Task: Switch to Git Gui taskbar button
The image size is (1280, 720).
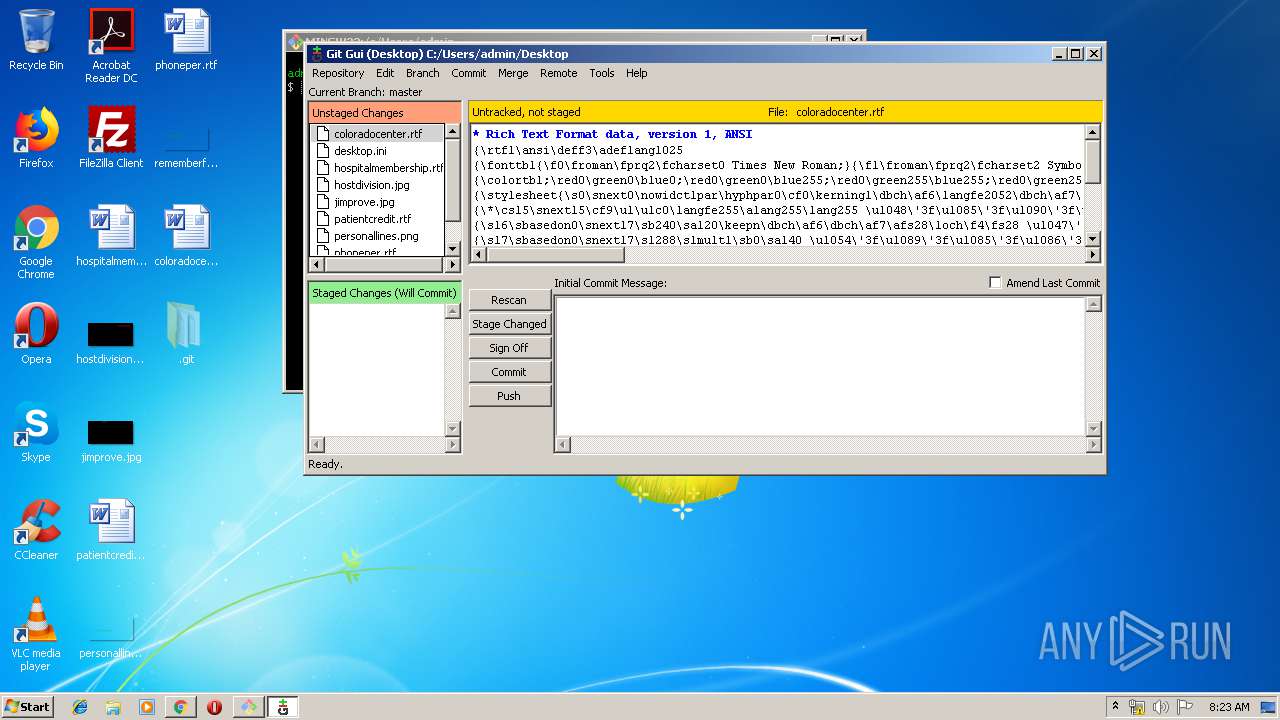Action: [283, 707]
